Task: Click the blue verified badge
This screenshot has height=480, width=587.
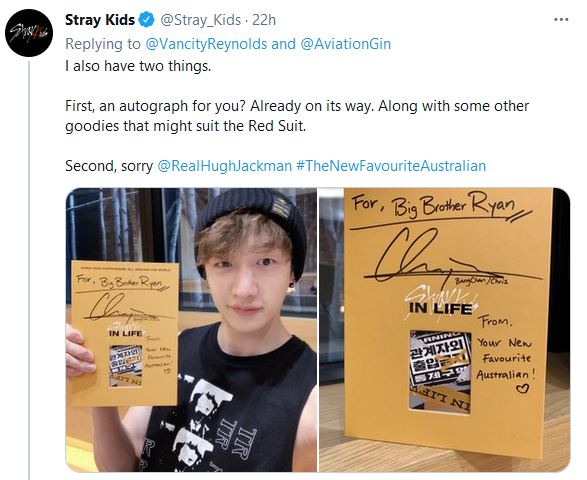Action: (147, 20)
